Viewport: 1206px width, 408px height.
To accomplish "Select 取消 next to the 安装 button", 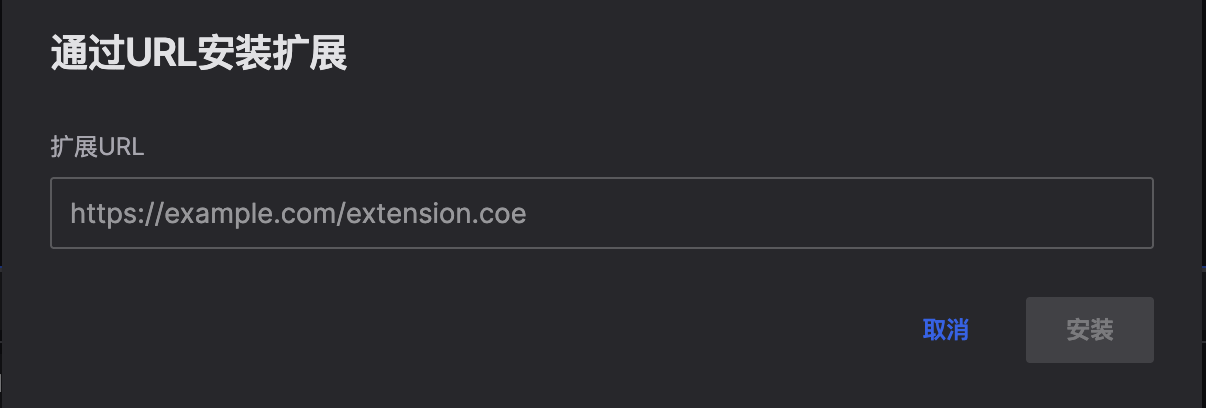I will coord(945,330).
